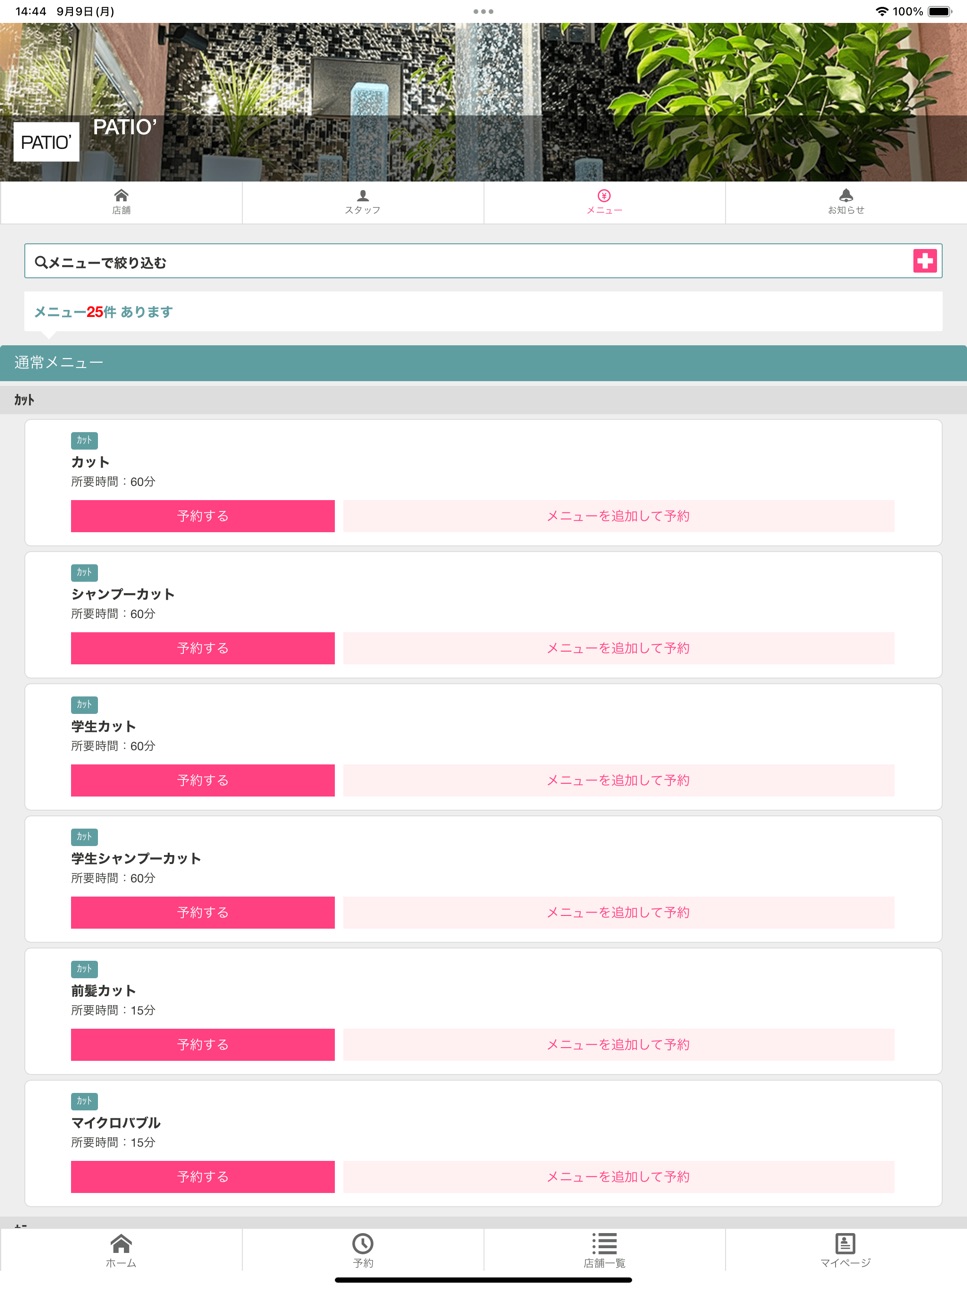Tap 所要時間：15分 under マイクロバブル
967x1290 pixels.
pos(113,1142)
